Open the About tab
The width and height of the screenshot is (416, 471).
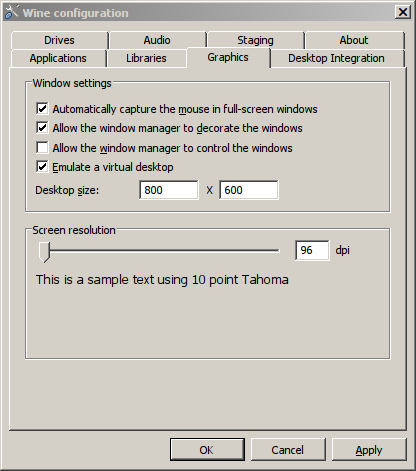[x=354, y=40]
